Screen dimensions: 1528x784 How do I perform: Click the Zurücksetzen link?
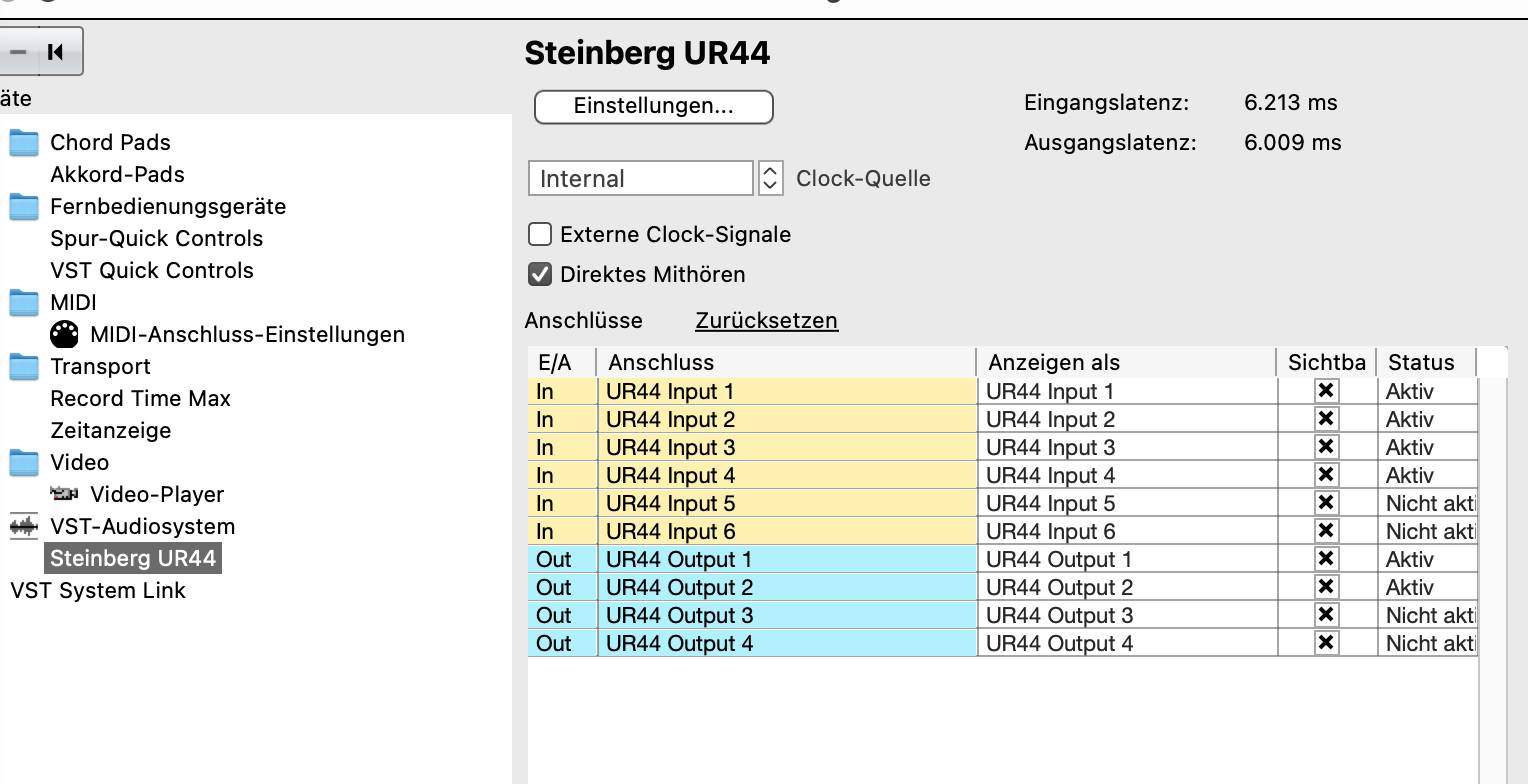pyautogui.click(x=766, y=320)
